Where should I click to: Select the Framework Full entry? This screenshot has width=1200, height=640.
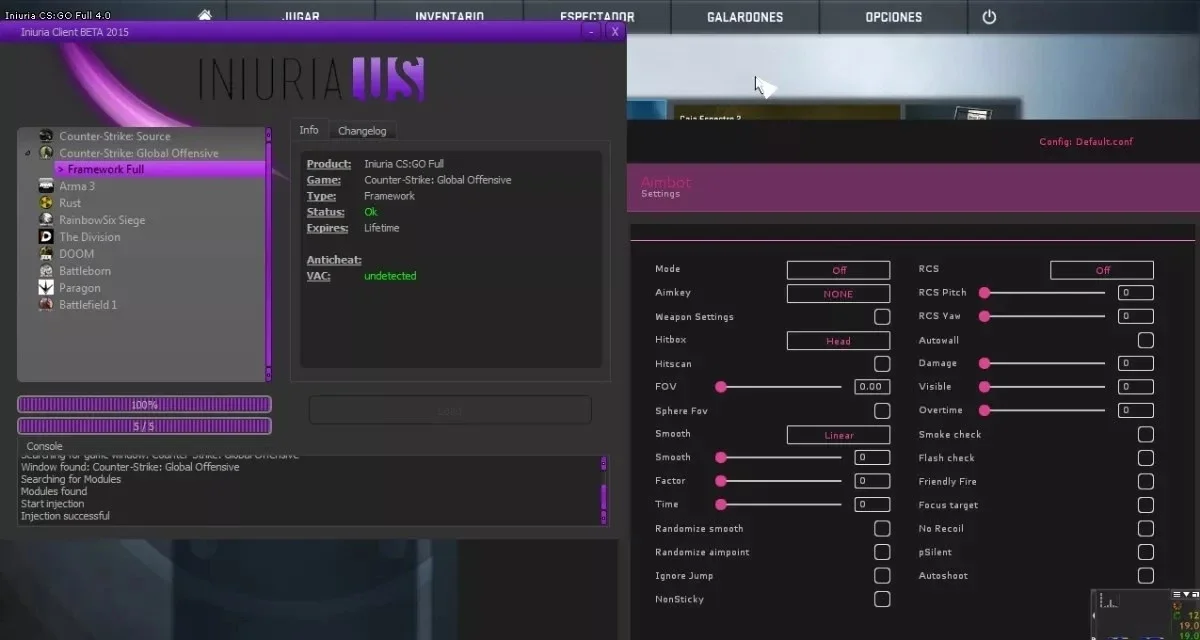tap(160, 170)
